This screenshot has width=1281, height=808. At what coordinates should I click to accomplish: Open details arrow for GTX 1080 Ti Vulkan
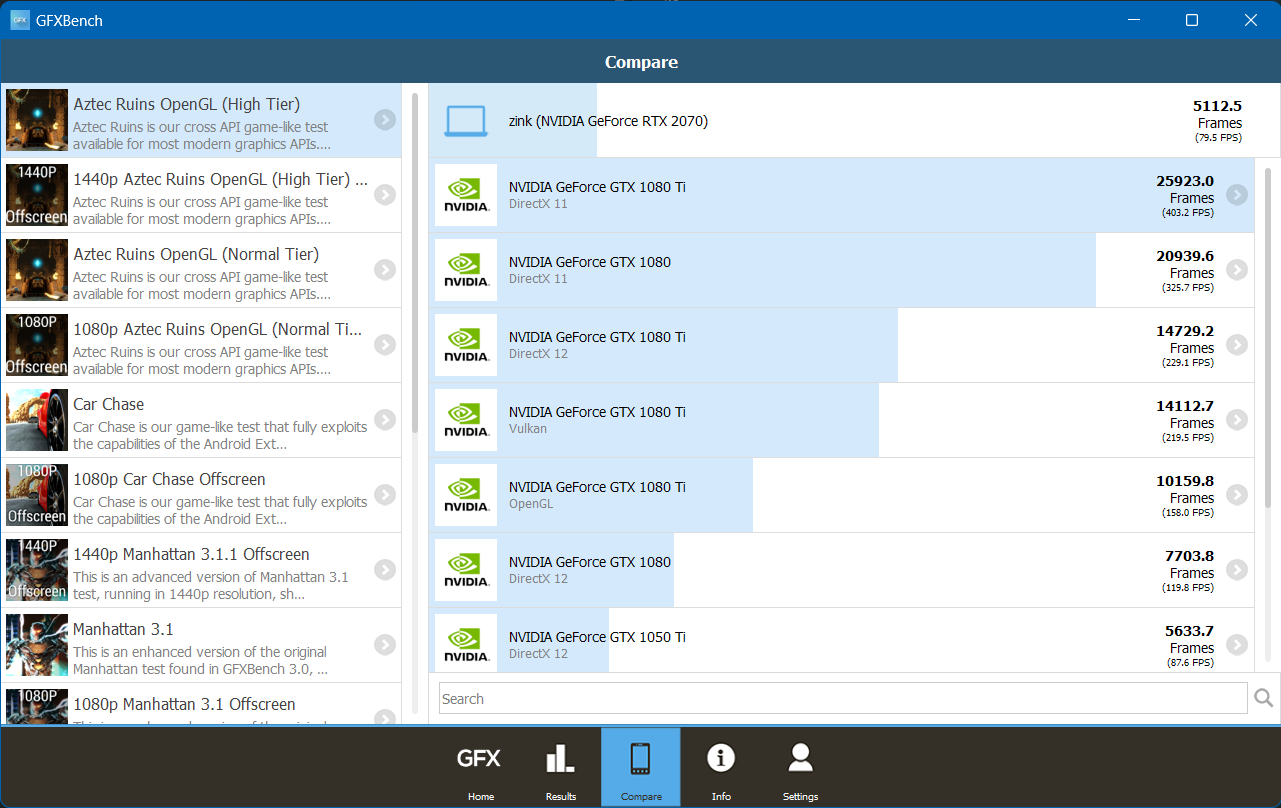pyautogui.click(x=1237, y=420)
